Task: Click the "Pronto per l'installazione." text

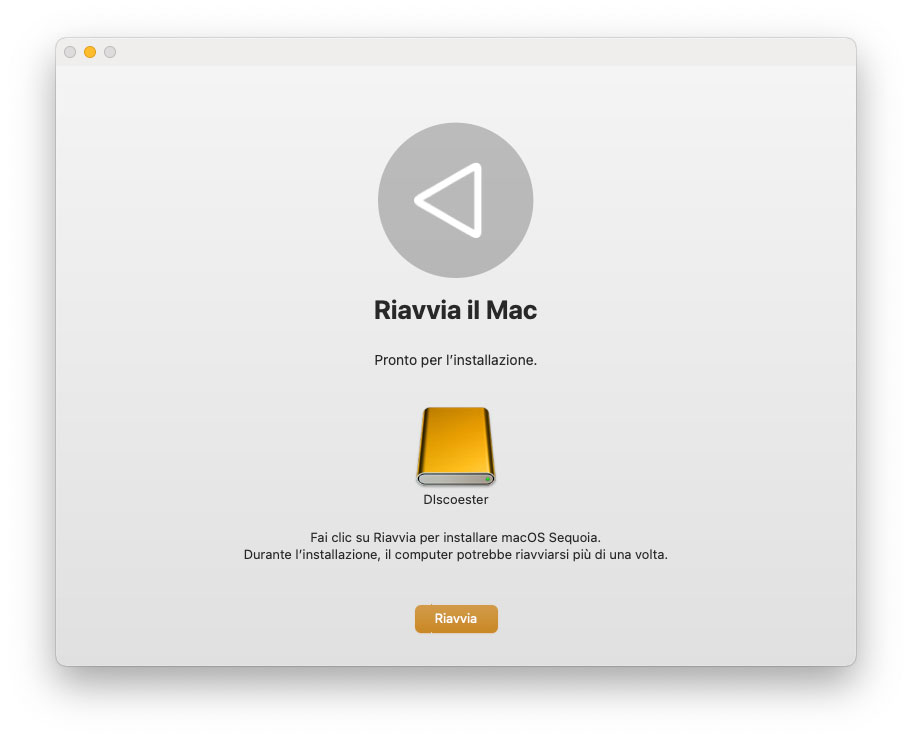Action: click(455, 360)
